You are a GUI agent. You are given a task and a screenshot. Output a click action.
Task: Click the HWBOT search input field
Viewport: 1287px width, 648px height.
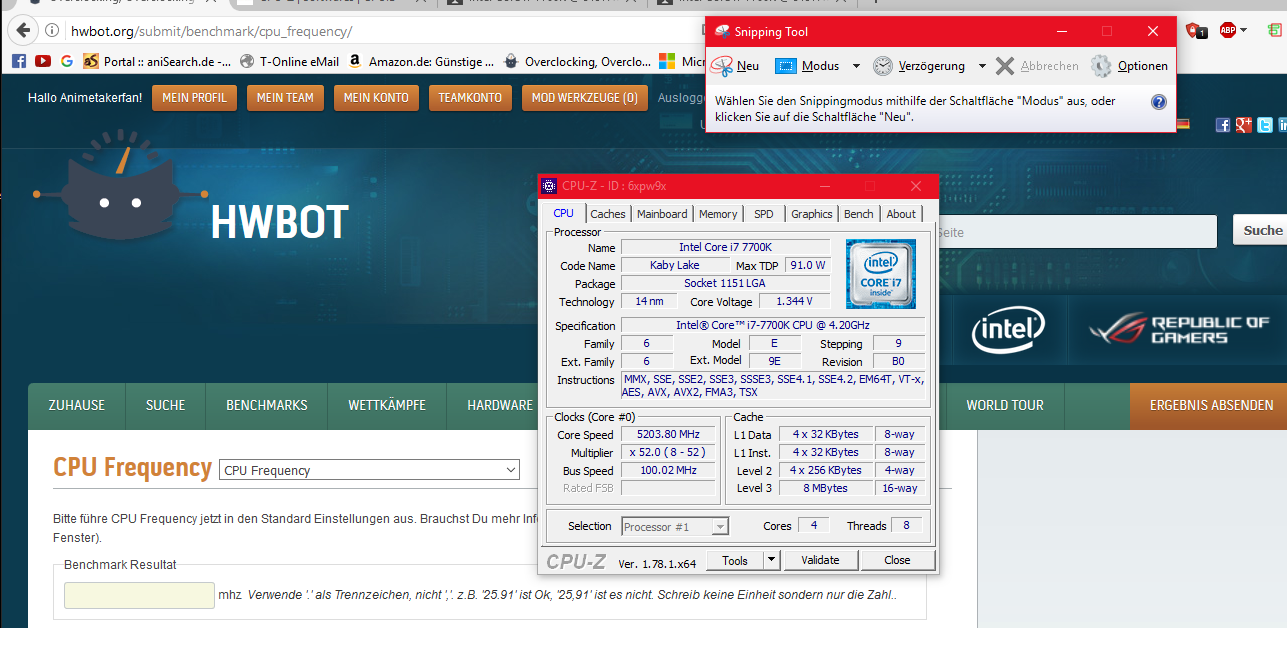(x=1078, y=231)
